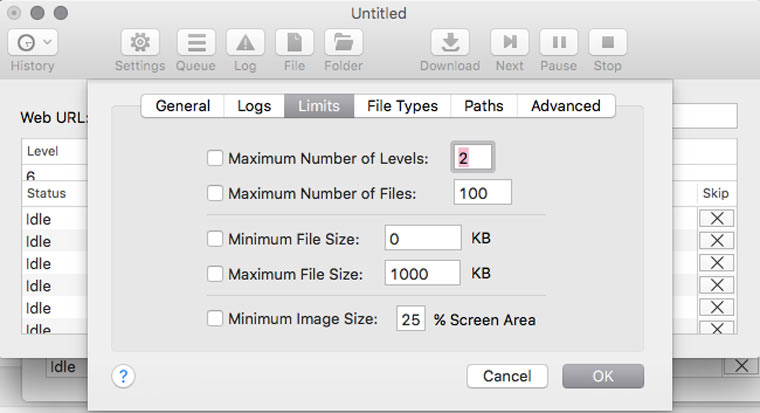Click the Maximum File Size field
This screenshot has width=760, height=413.
[x=421, y=273]
